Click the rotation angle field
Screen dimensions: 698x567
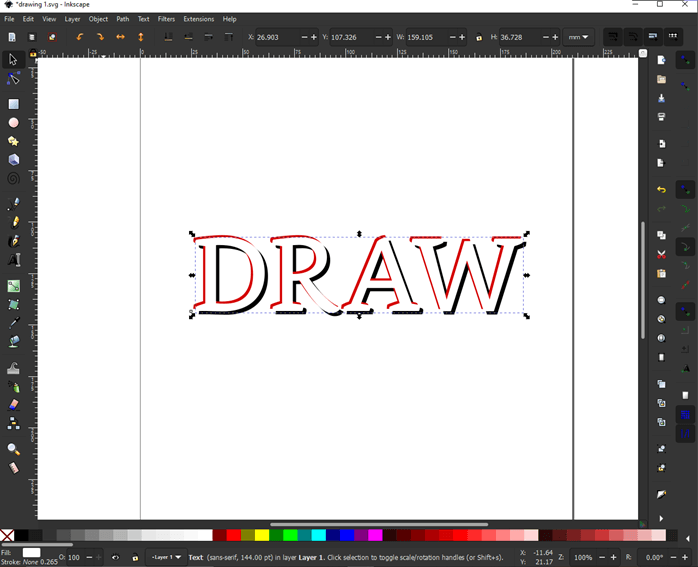652,557
